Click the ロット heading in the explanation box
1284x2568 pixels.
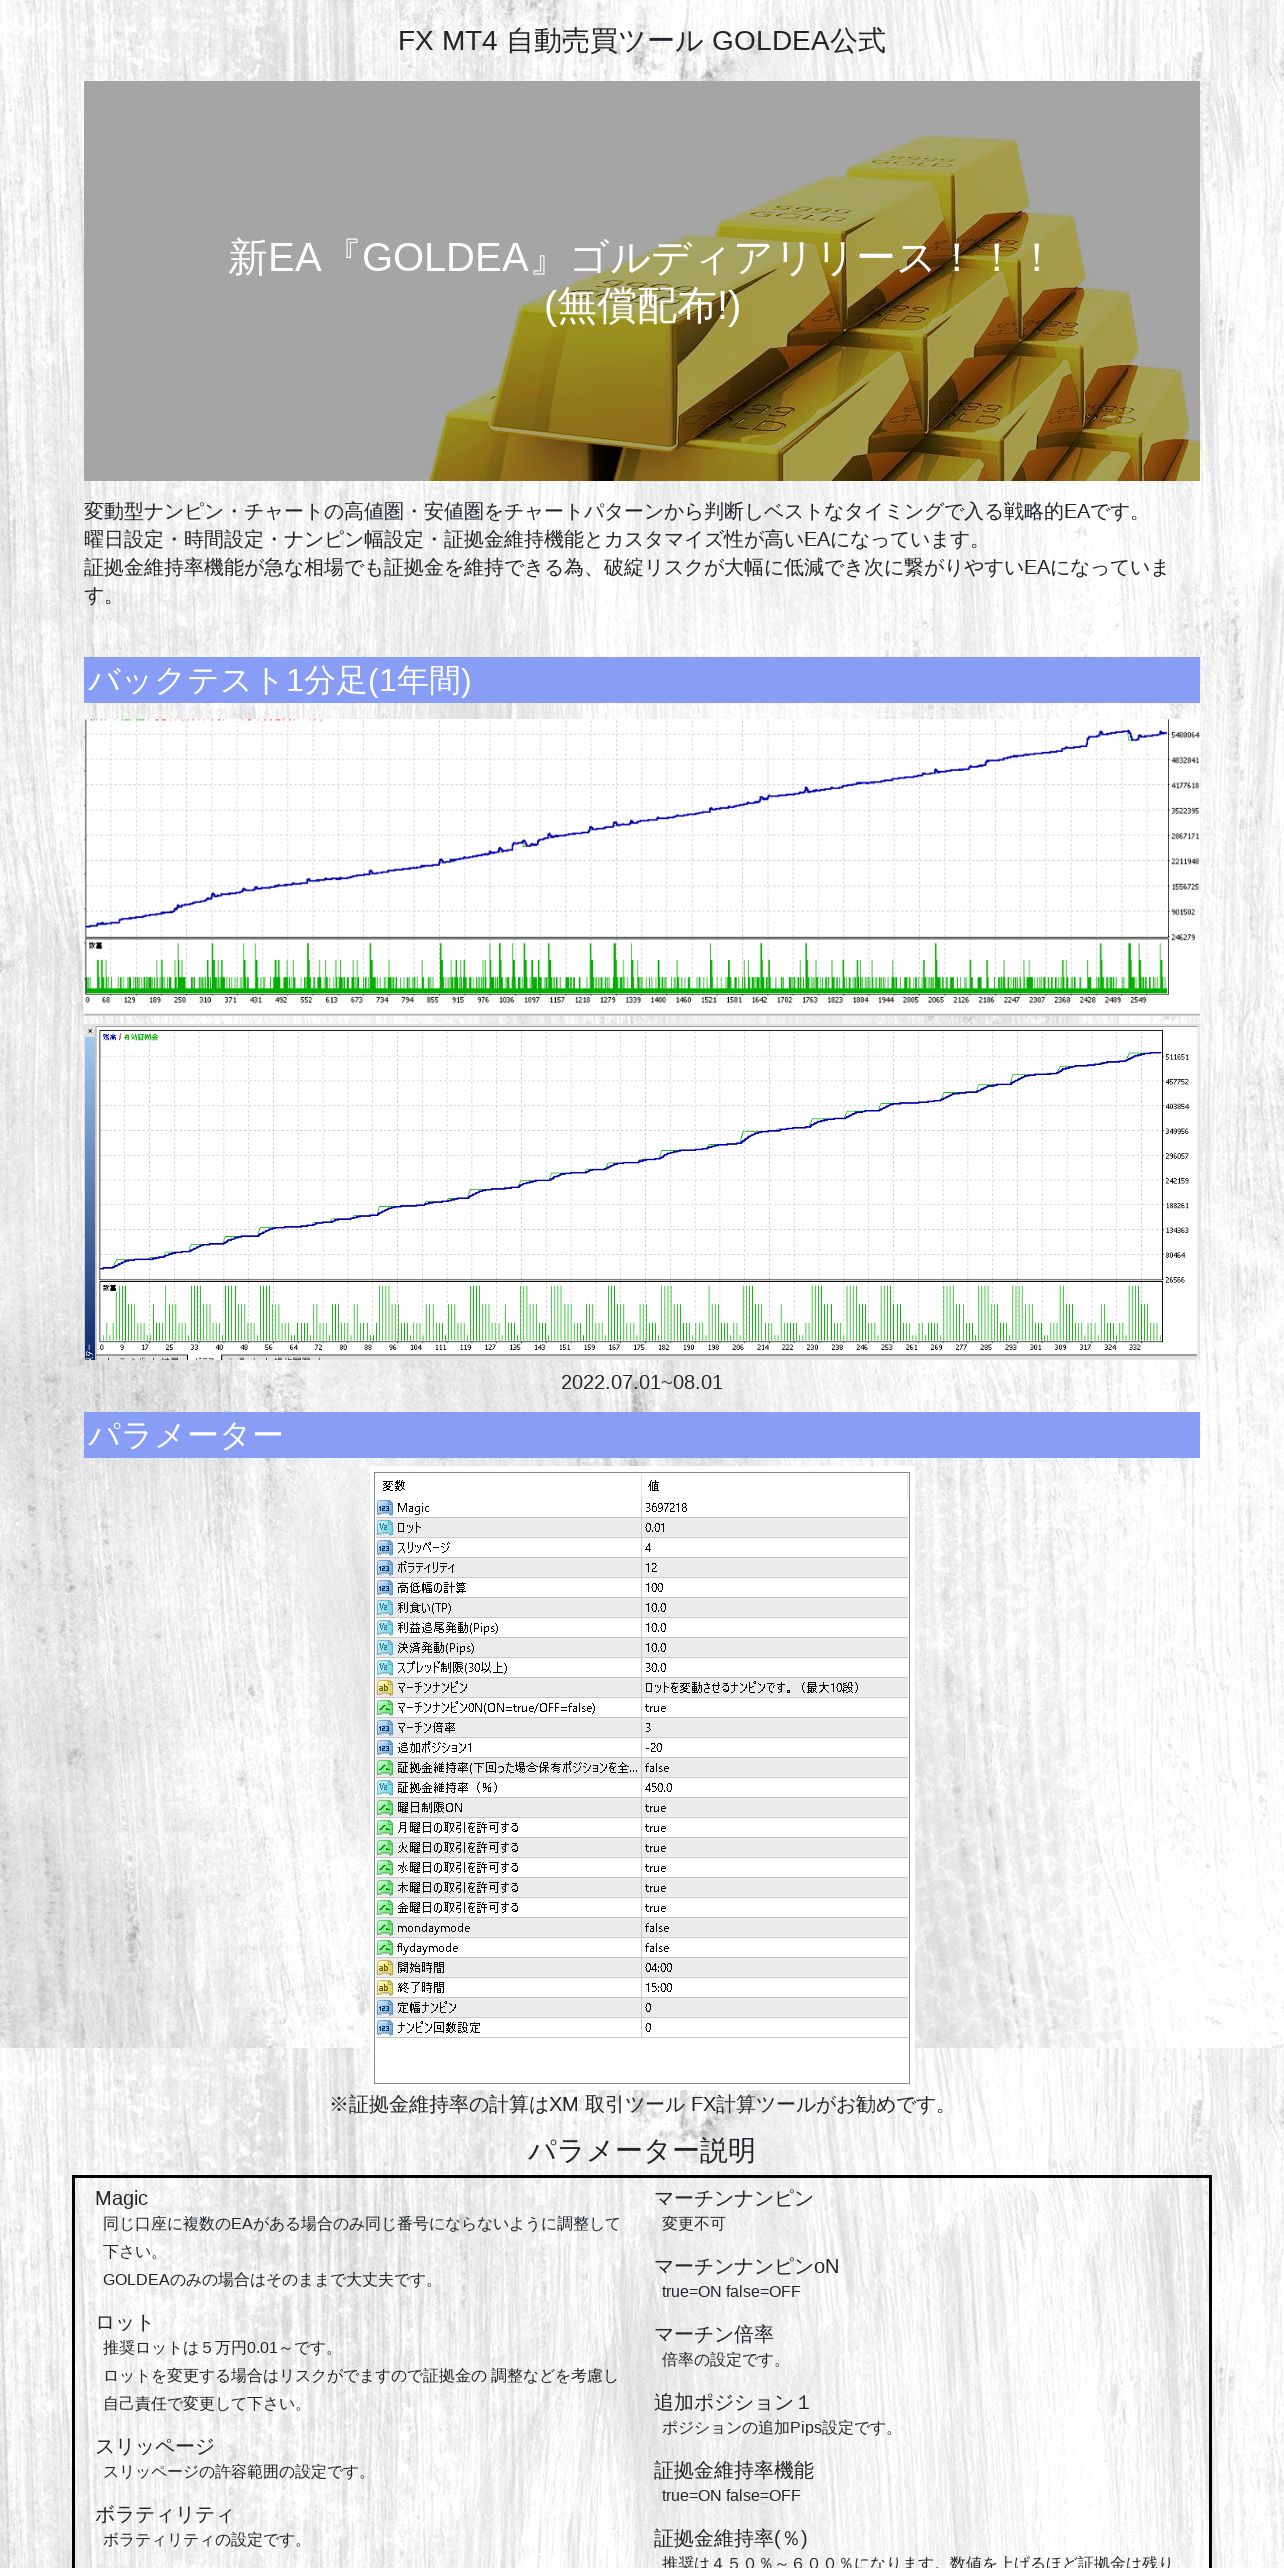(x=124, y=2322)
